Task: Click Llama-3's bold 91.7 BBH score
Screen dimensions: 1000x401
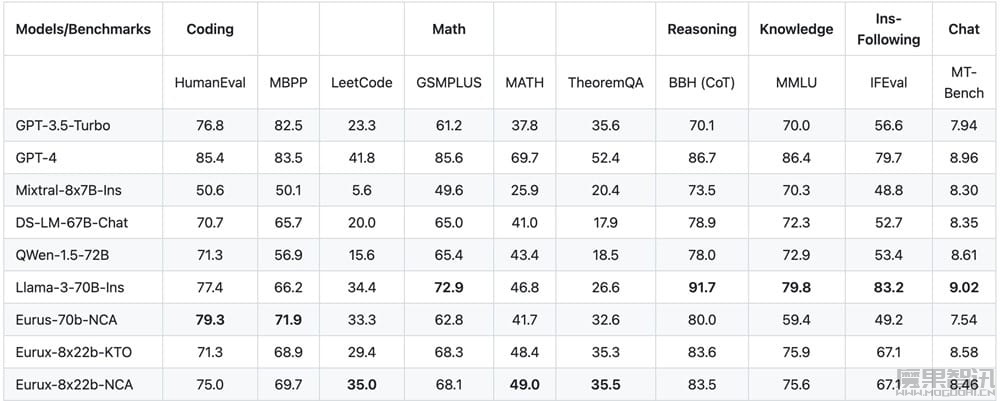Action: 702,288
